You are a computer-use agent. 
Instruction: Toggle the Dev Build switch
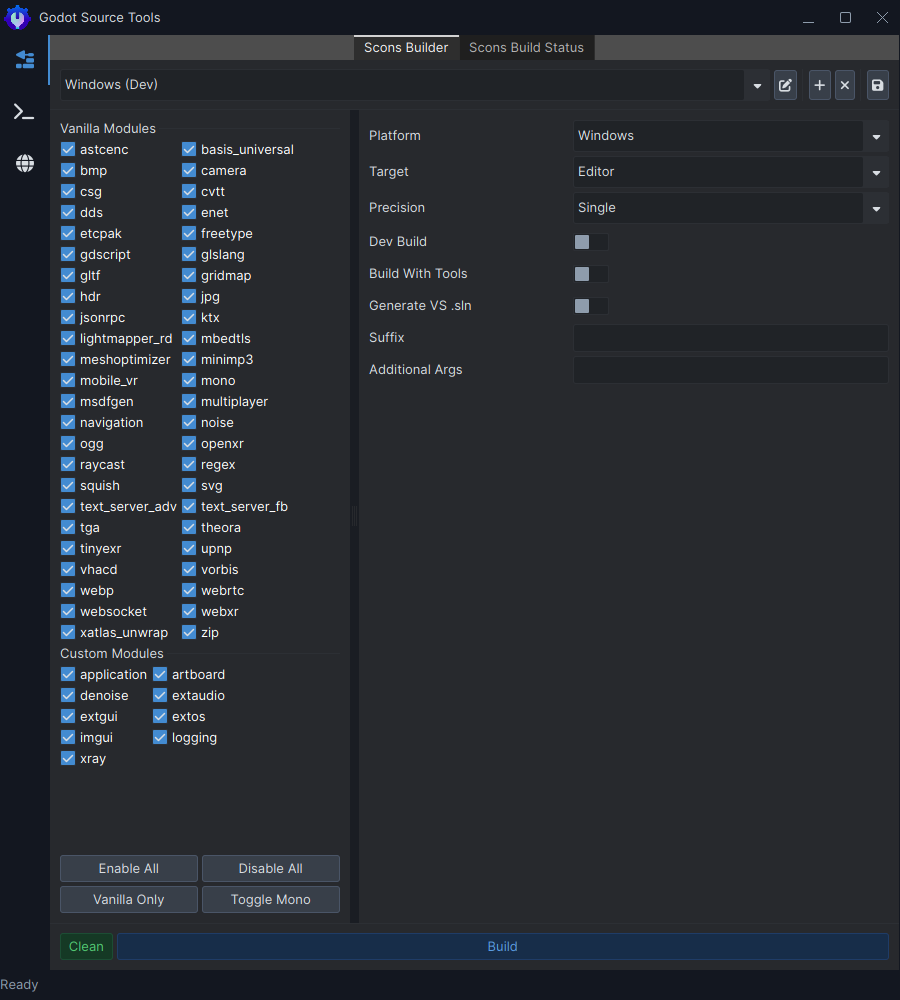coord(591,242)
